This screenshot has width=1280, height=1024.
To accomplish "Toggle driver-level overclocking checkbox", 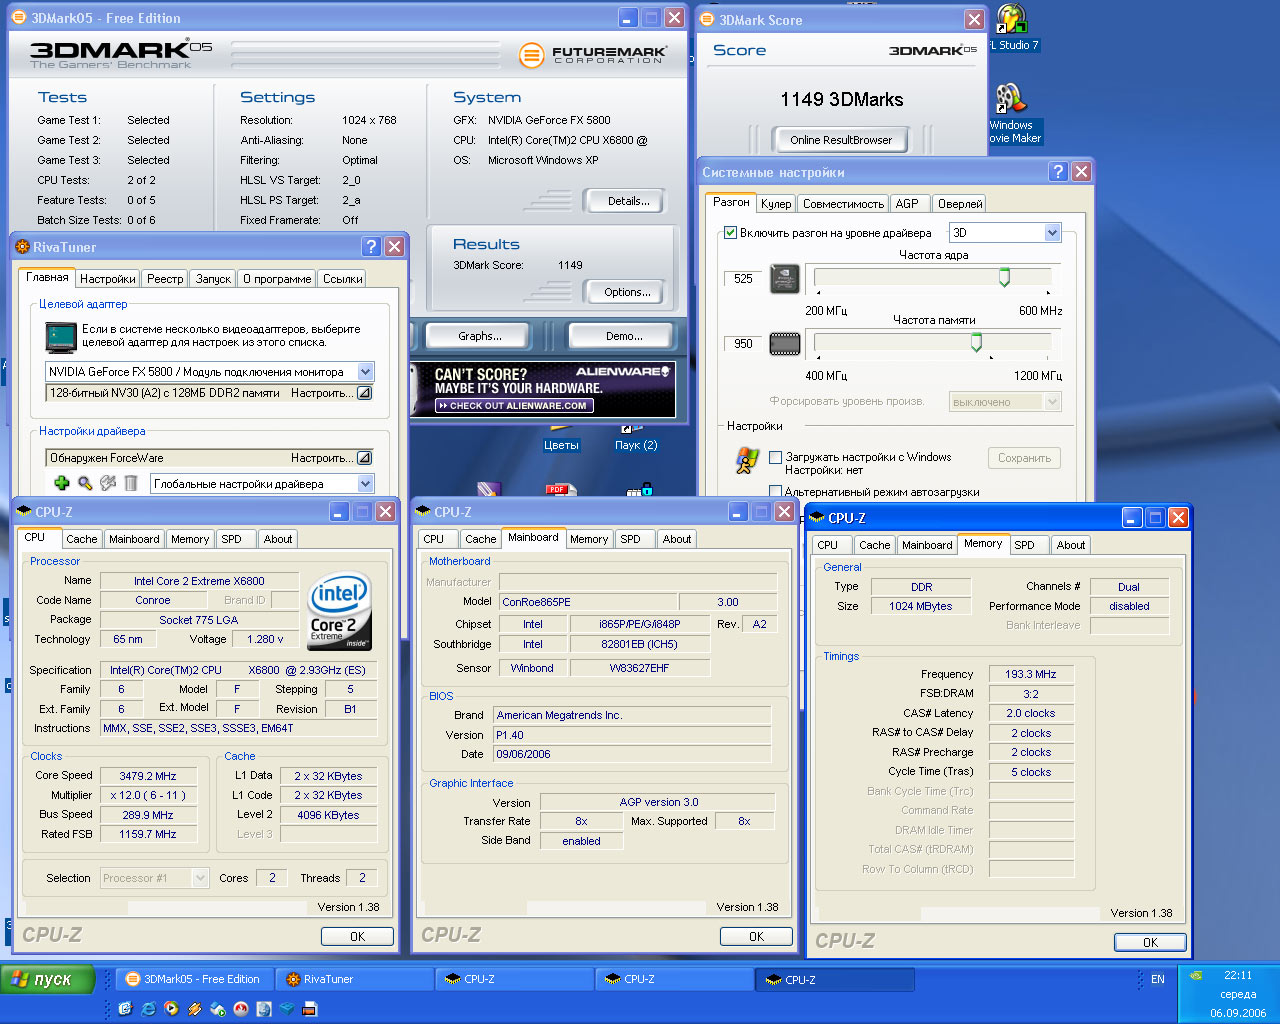I will pos(730,233).
